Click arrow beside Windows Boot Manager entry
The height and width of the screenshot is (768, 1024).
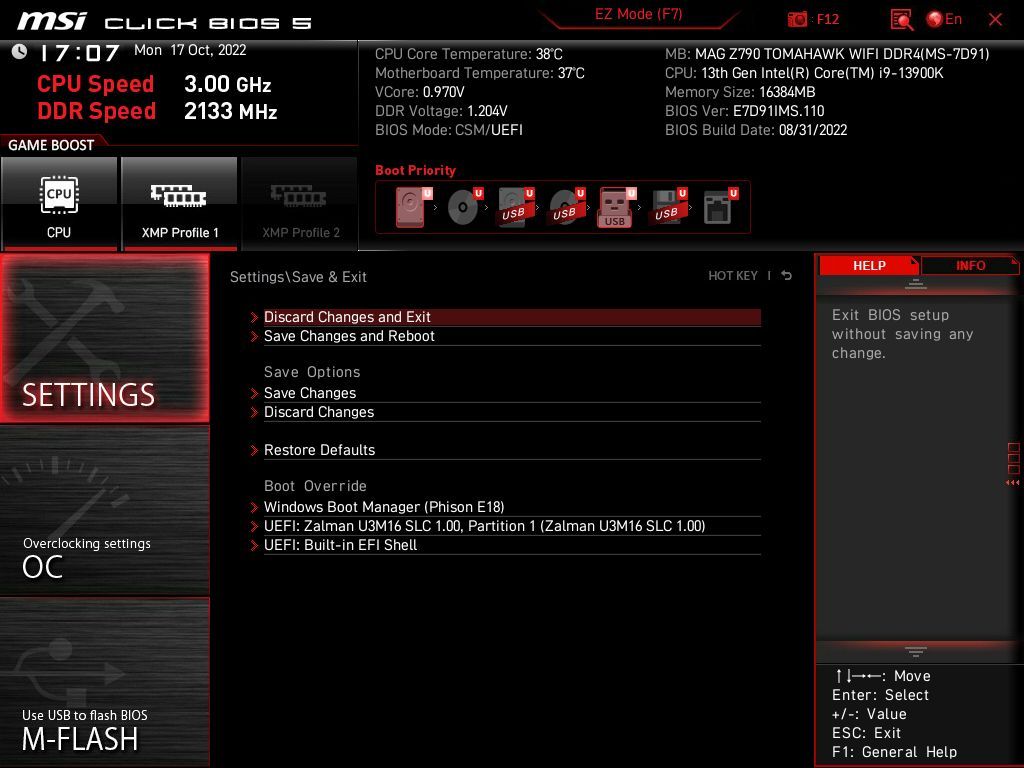[254, 507]
